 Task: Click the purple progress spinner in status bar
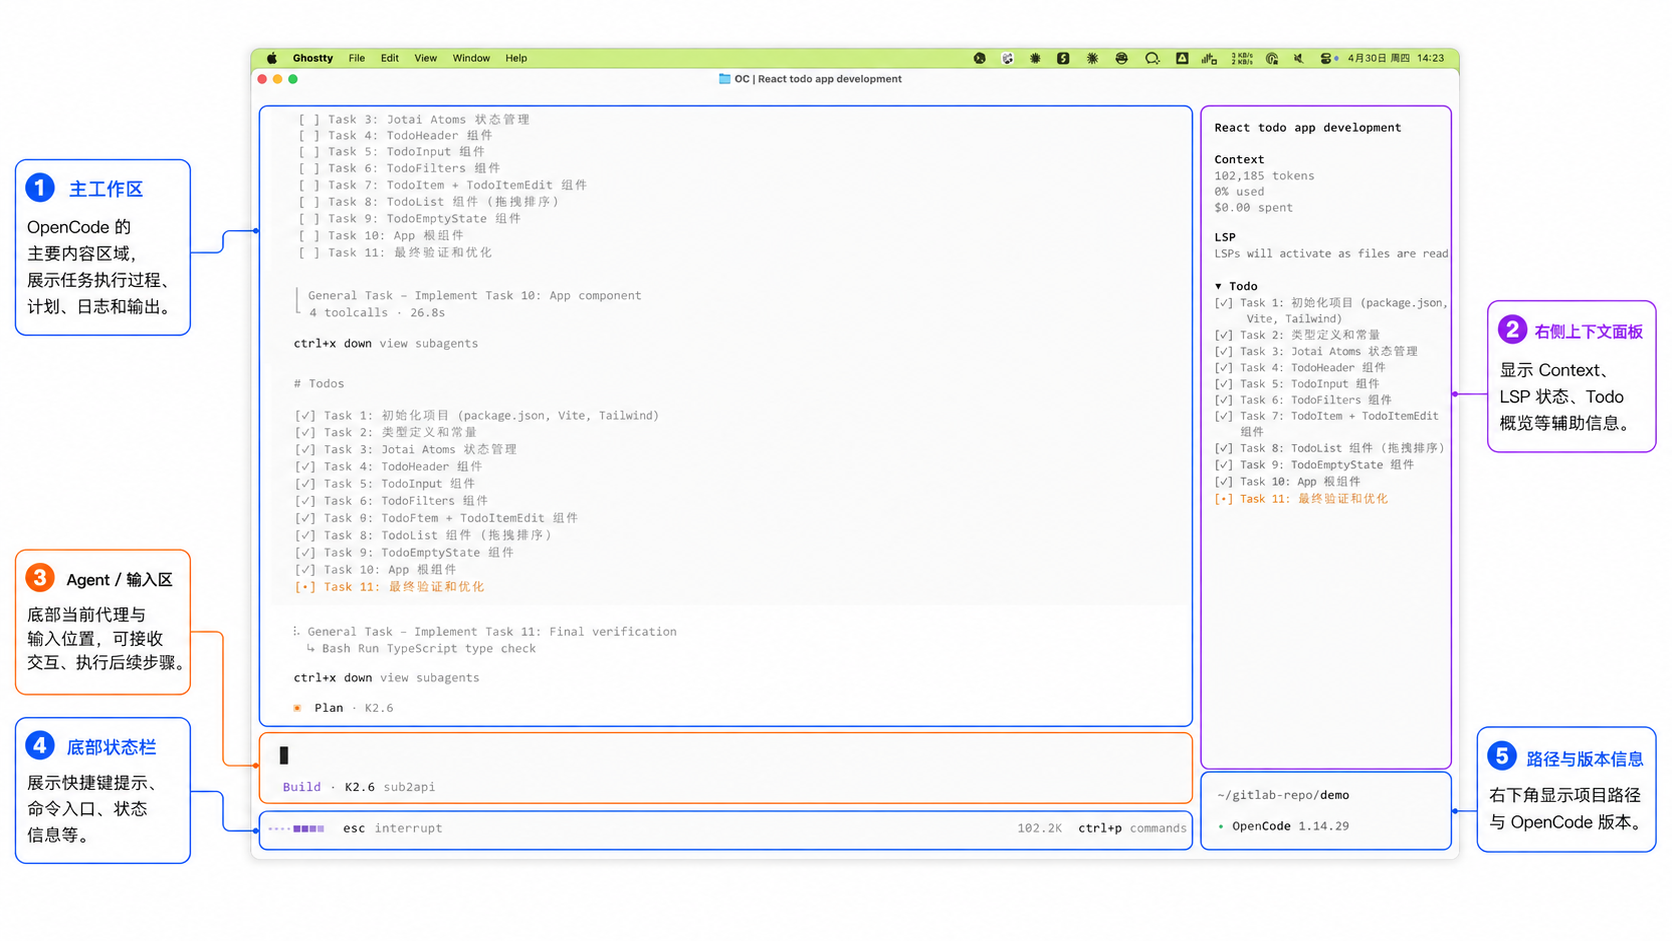296,828
